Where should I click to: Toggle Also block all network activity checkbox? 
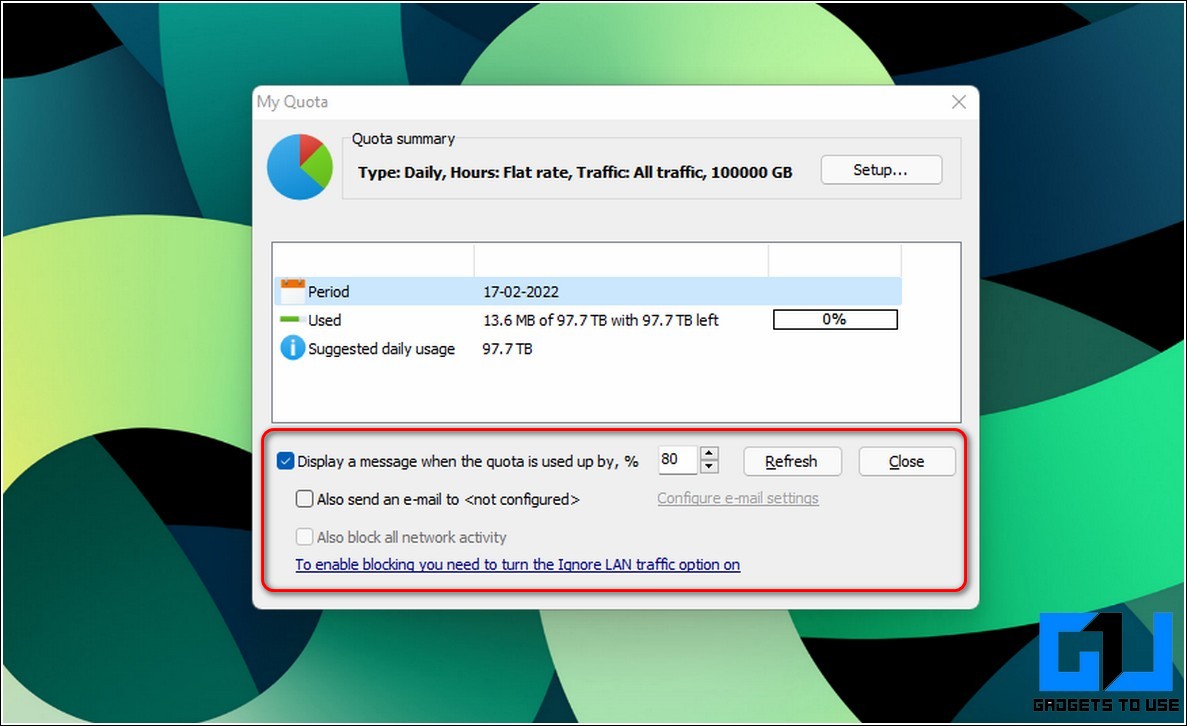coord(304,537)
